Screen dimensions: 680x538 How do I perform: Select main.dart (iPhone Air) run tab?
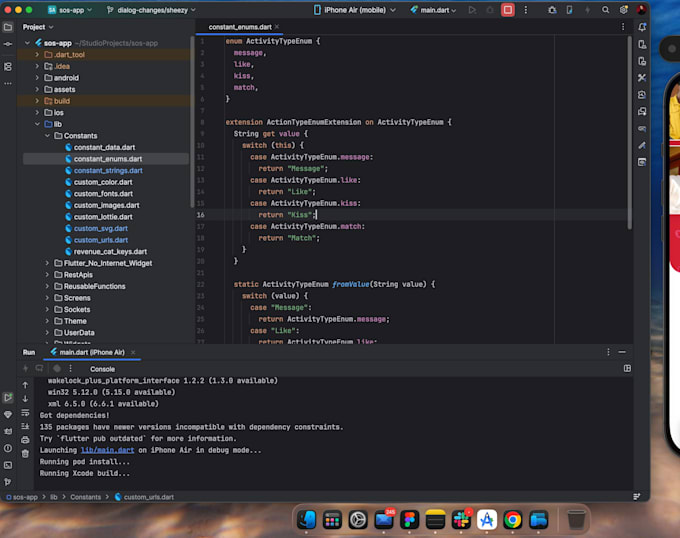pyautogui.click(x=92, y=352)
